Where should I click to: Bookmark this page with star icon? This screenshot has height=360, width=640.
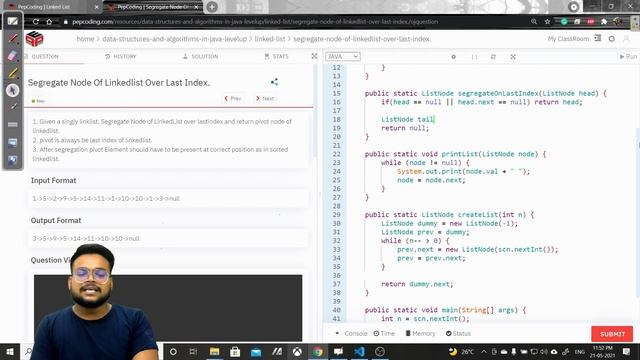coord(547,22)
